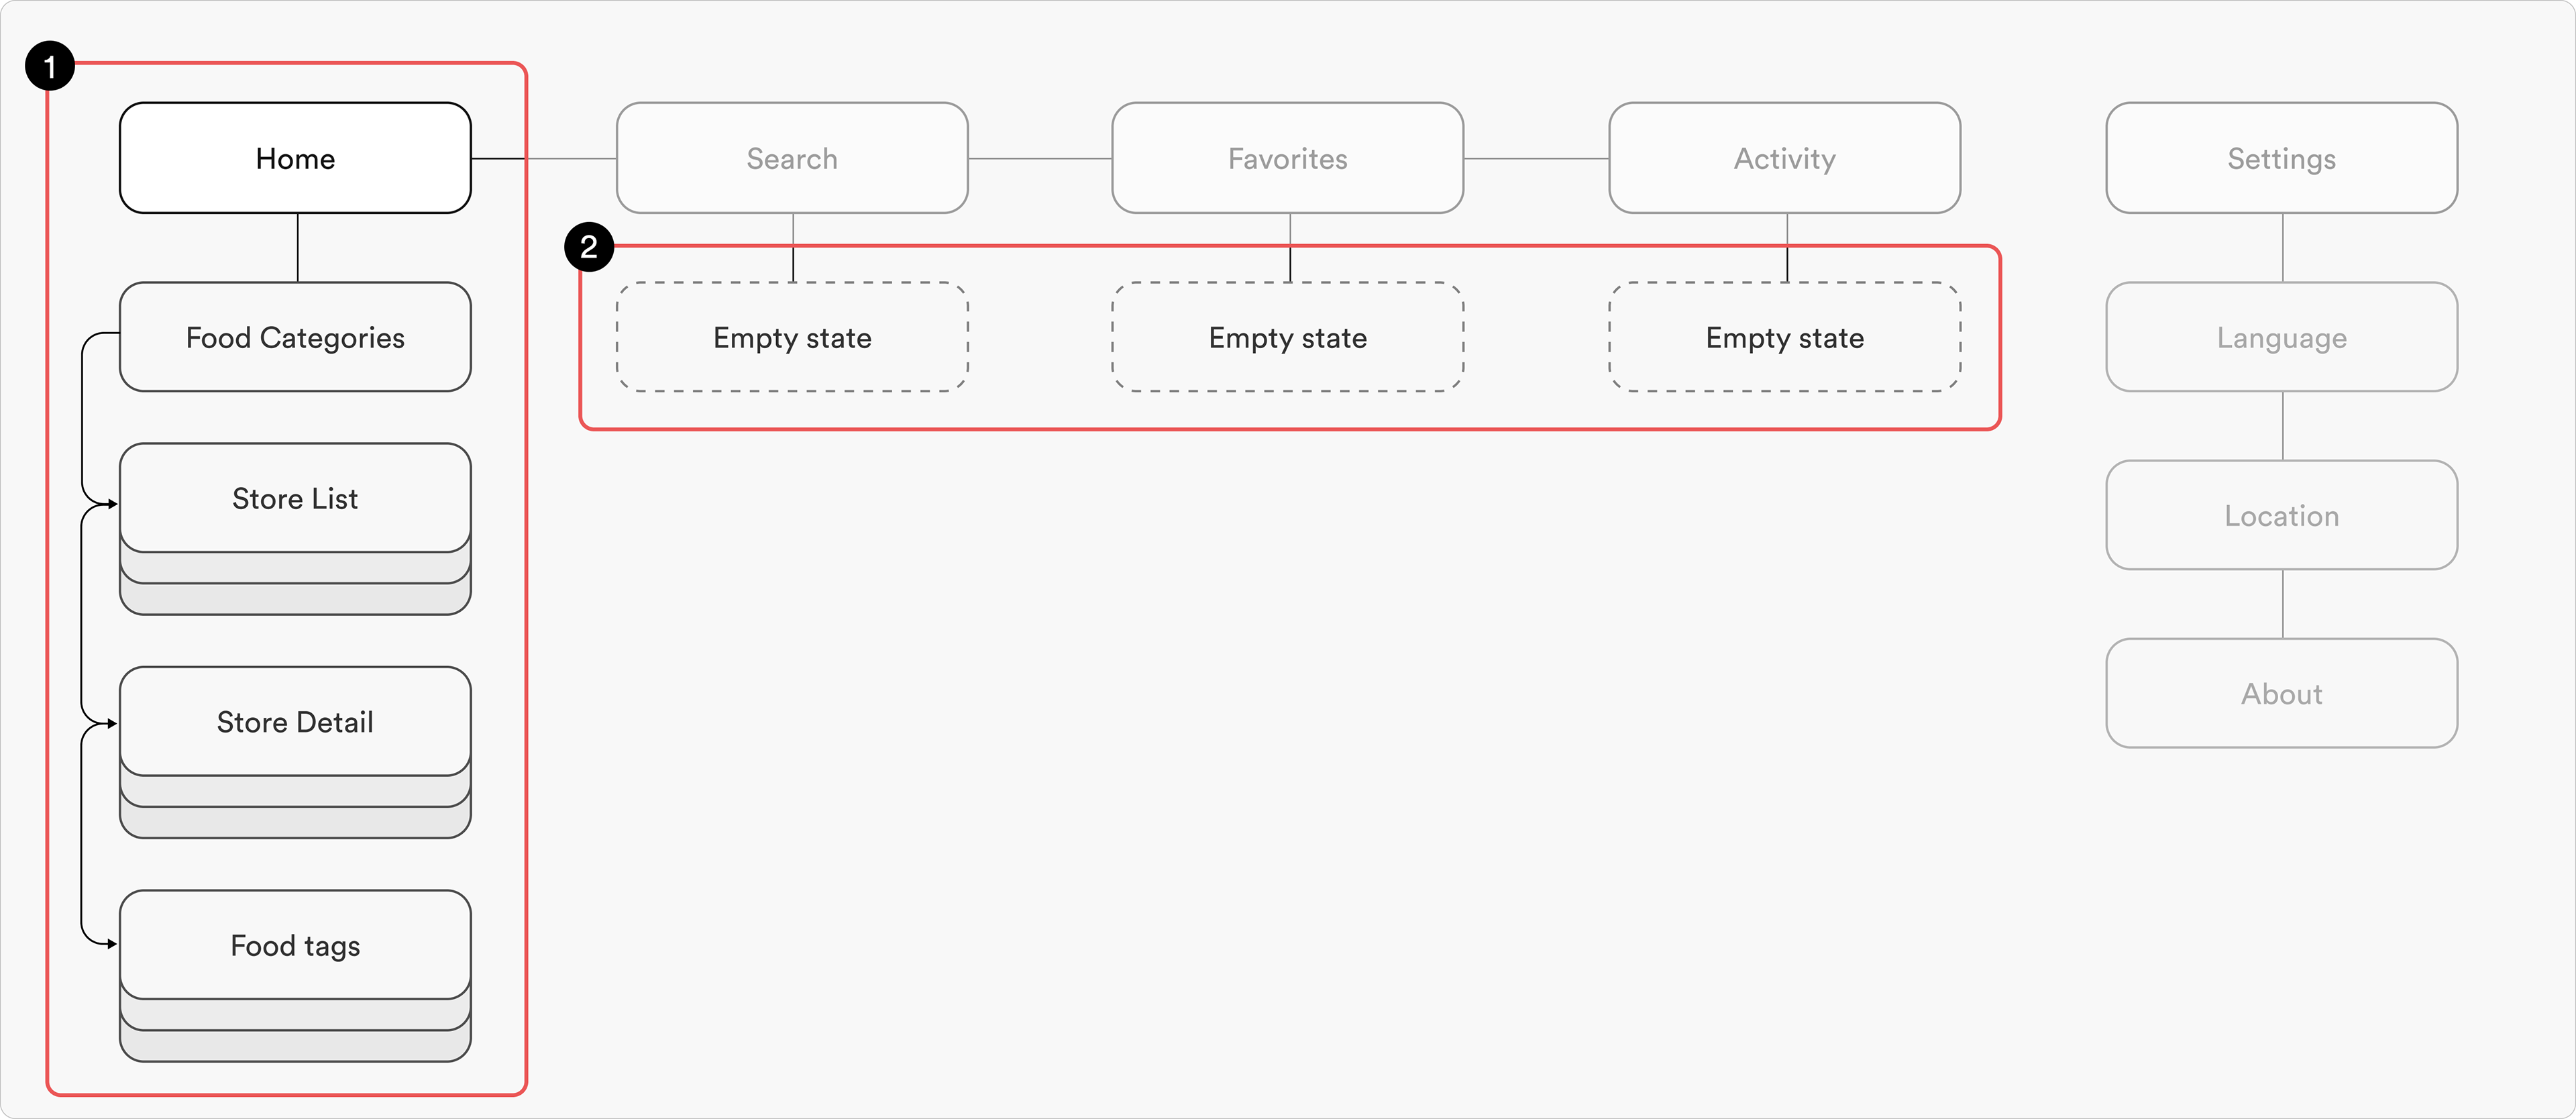Click the arrowhead pointing to Store Detail
Image resolution: width=2576 pixels, height=1119 pixels.
pos(112,723)
